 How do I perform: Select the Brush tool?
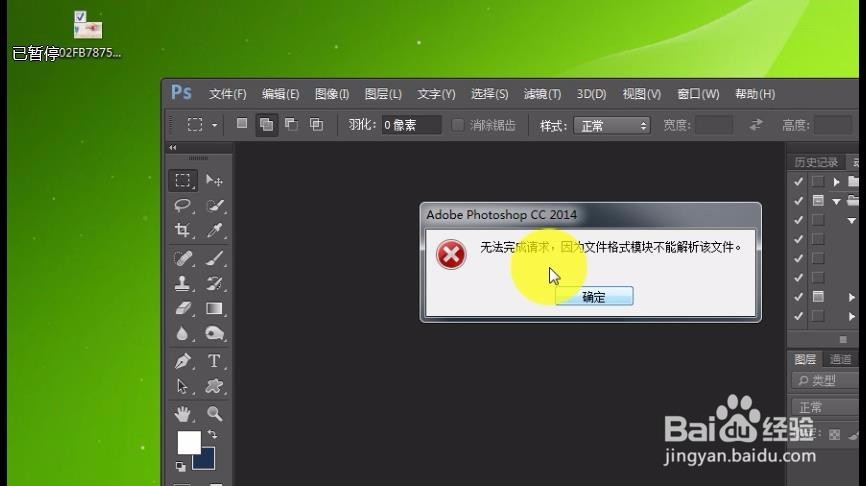tap(214, 258)
